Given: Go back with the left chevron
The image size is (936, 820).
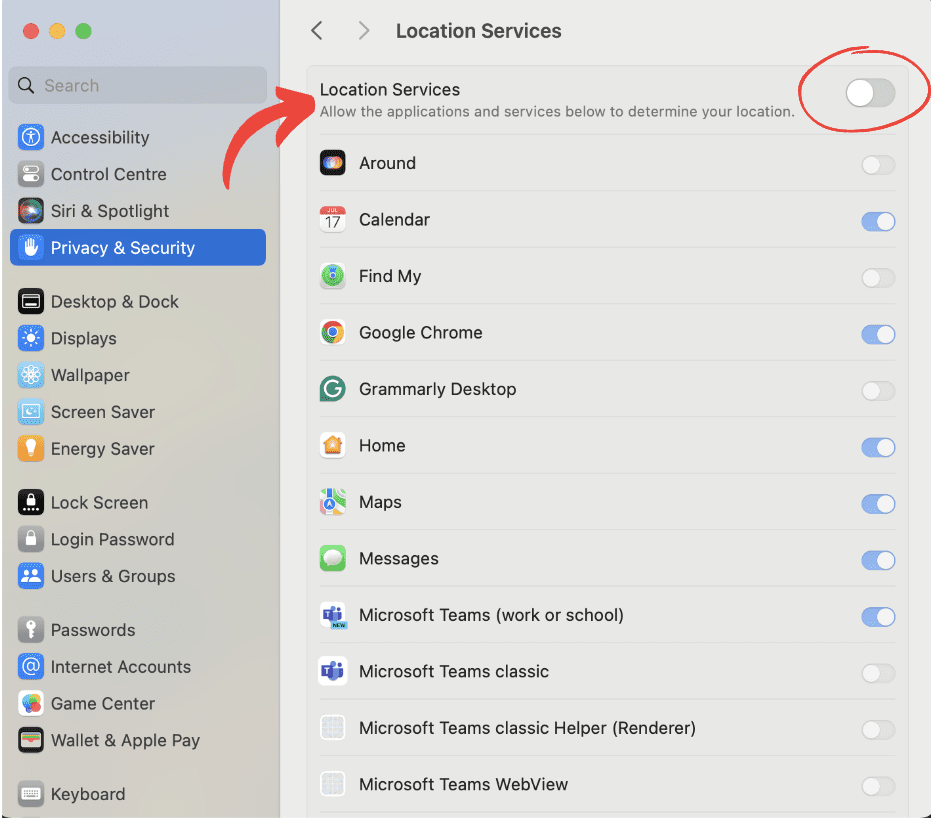Looking at the screenshot, I should pos(317,30).
